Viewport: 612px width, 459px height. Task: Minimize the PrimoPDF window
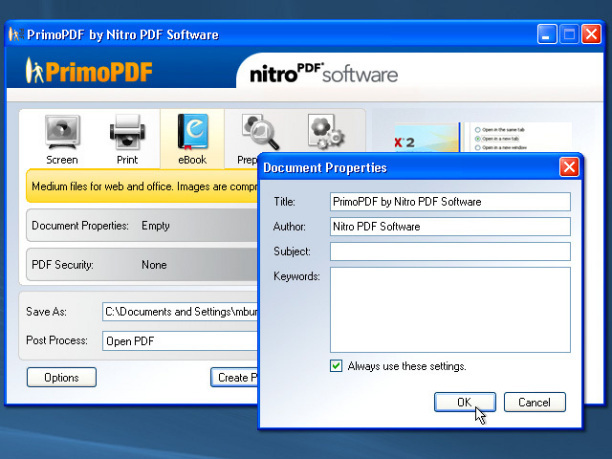[547, 34]
